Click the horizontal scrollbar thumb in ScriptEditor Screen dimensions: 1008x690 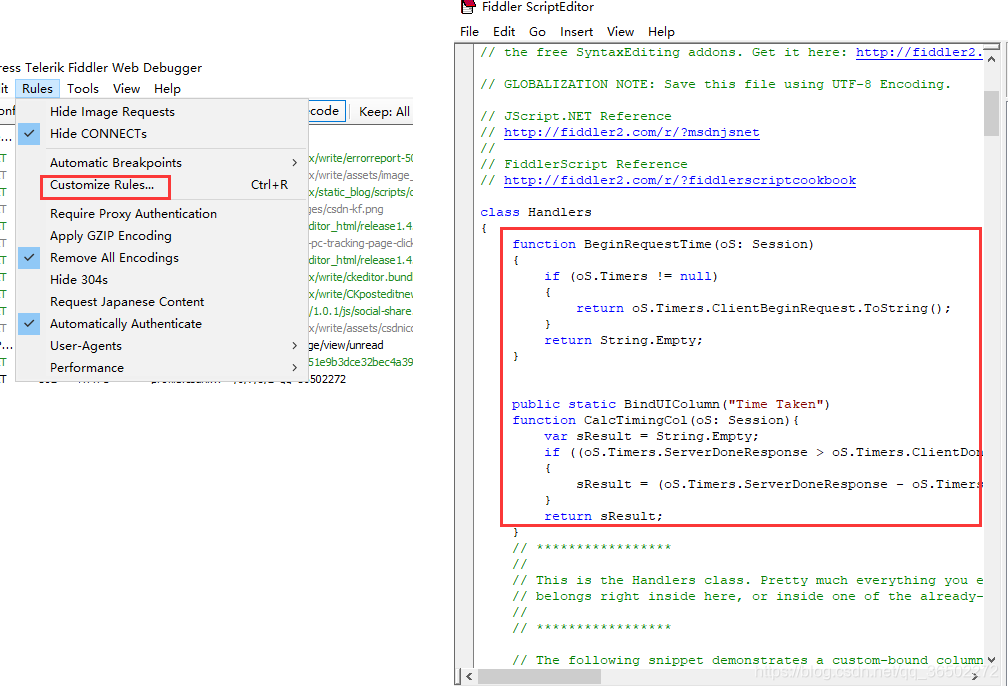539,676
